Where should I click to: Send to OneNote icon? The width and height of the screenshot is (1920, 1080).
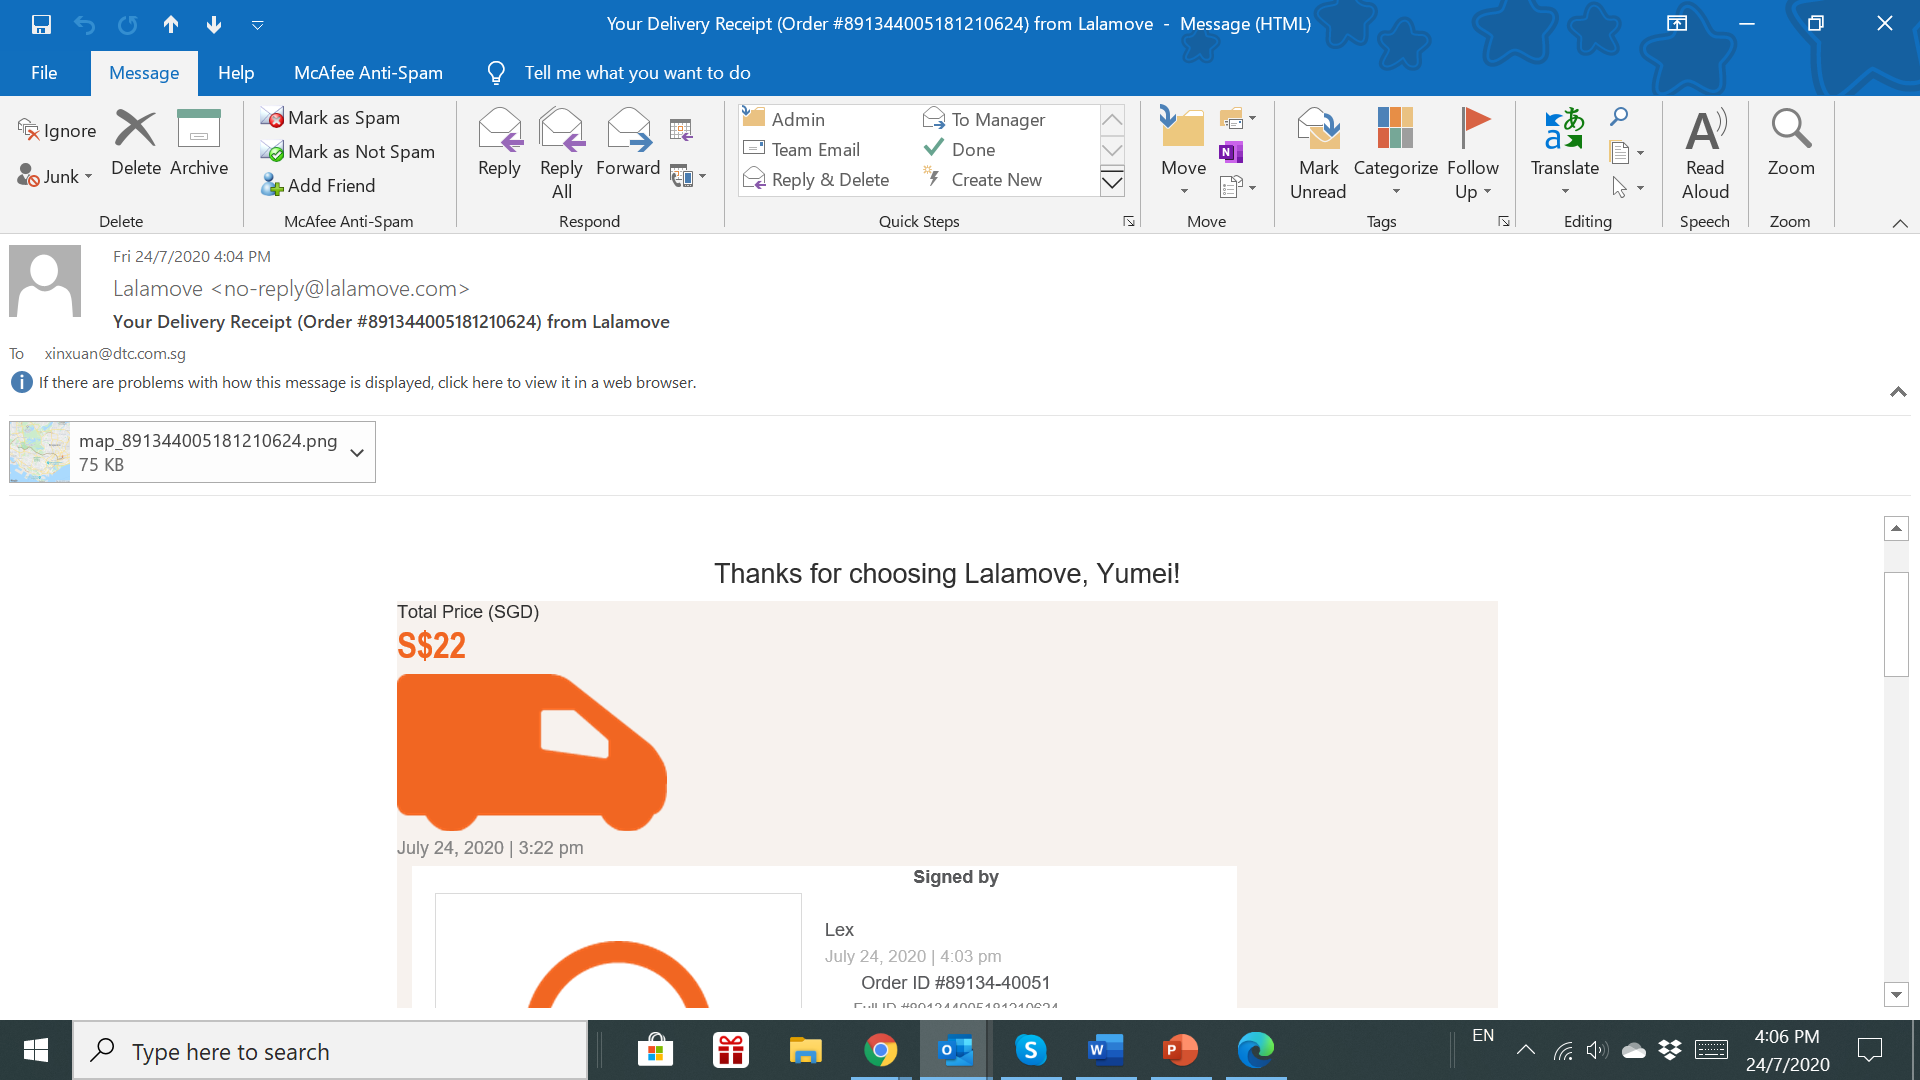point(1231,152)
